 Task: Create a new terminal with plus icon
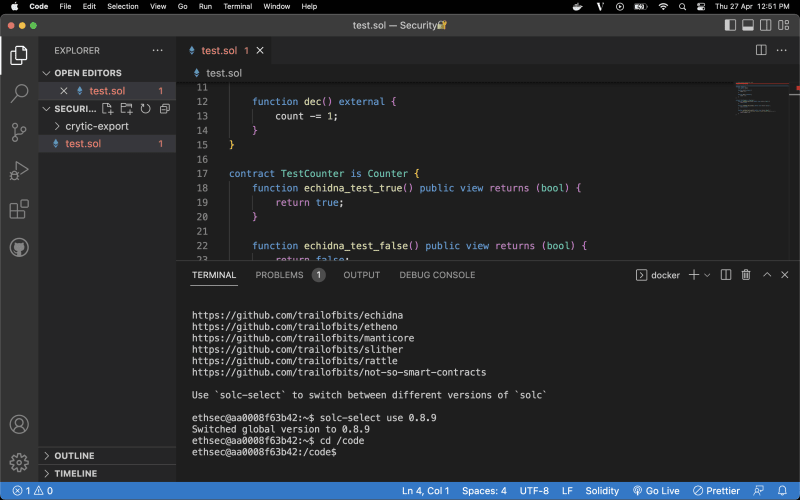click(694, 275)
